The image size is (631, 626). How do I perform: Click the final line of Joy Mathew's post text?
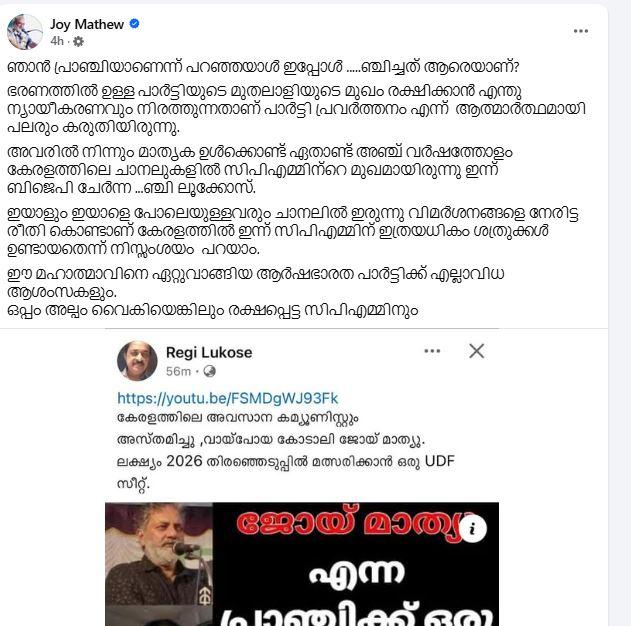tap(212, 311)
